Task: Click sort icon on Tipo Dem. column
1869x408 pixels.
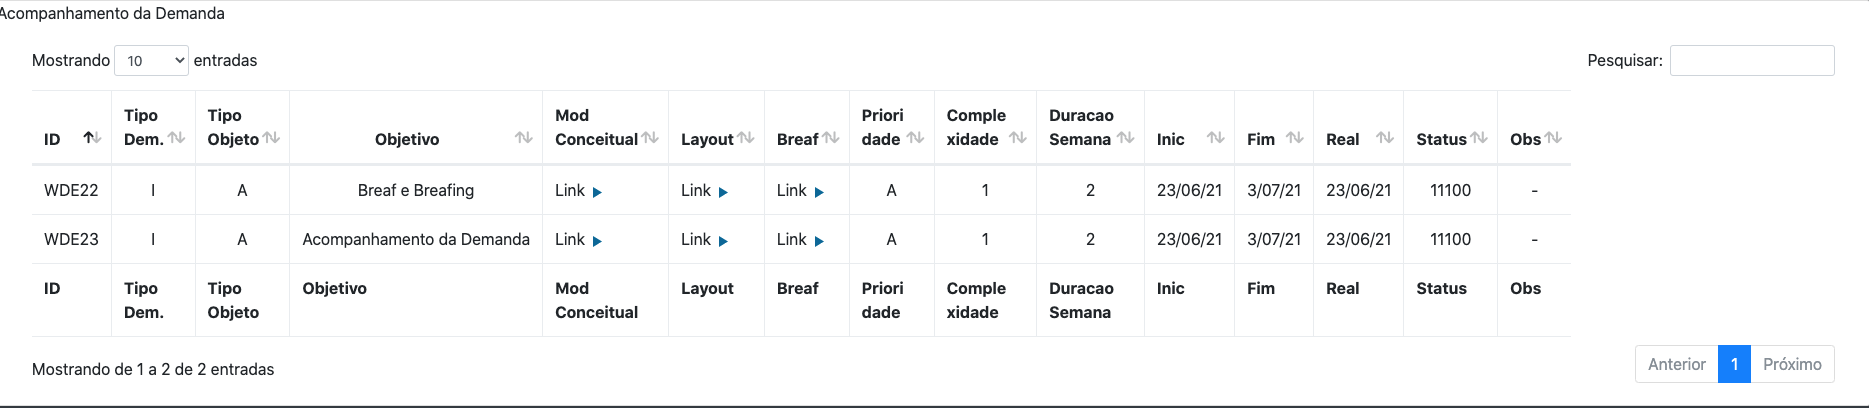Action: point(177,138)
